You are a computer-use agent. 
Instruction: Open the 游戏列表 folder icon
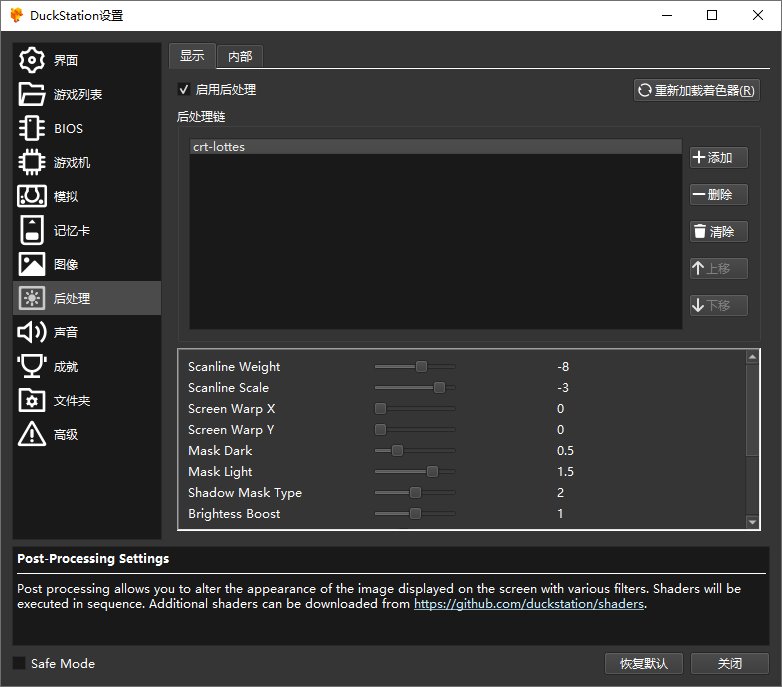point(32,94)
